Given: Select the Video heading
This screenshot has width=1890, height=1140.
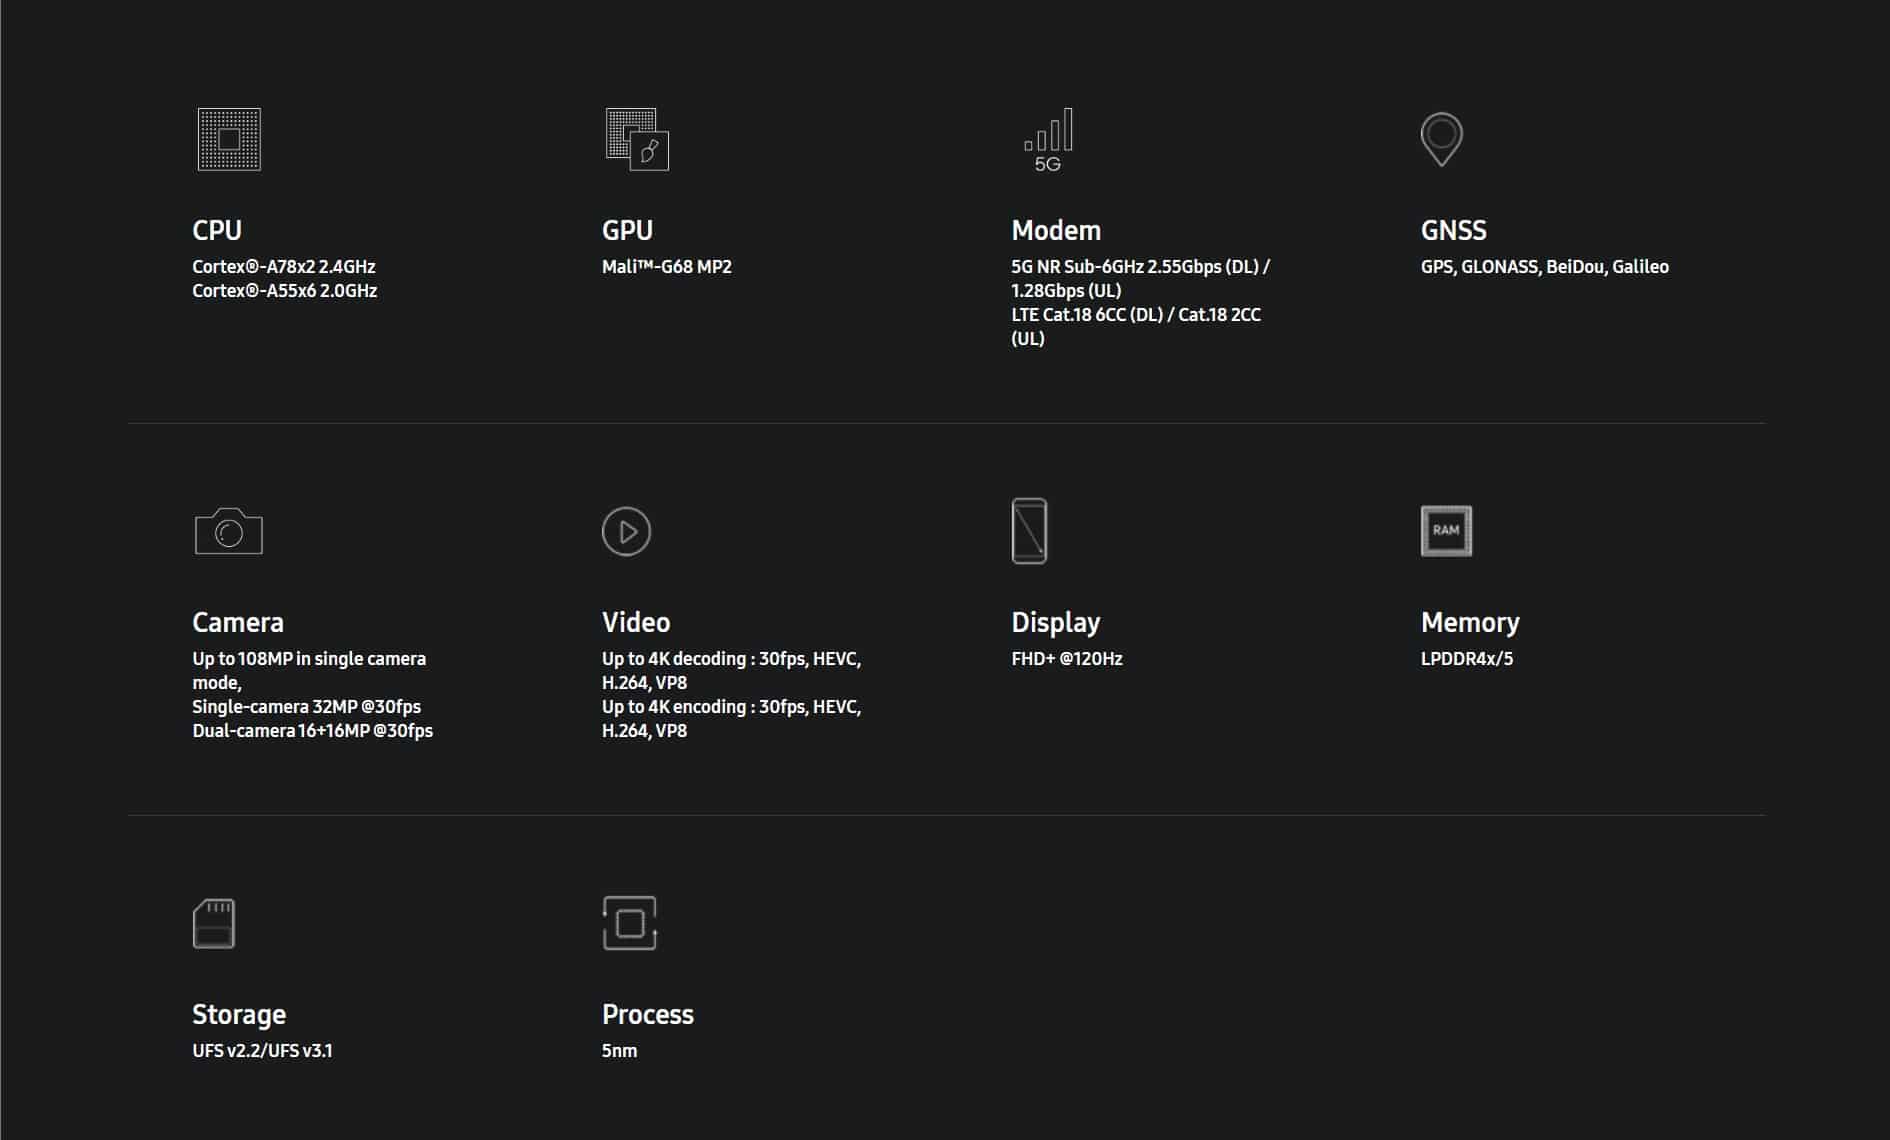Looking at the screenshot, I should click(636, 622).
